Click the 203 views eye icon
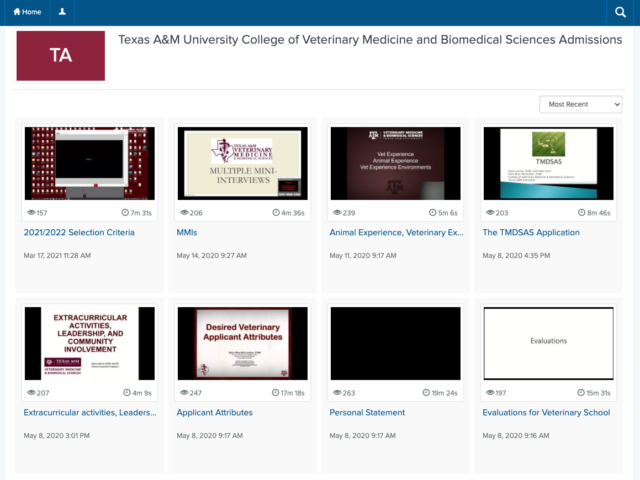640x480 pixels. click(490, 212)
